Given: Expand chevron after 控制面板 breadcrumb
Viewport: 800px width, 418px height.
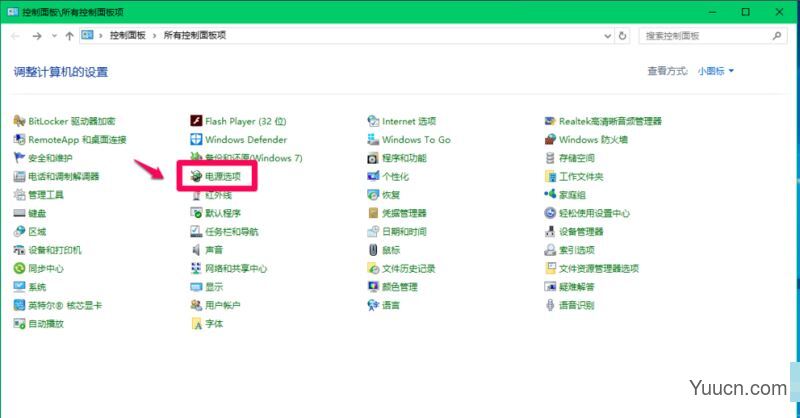Looking at the screenshot, I should coord(154,36).
